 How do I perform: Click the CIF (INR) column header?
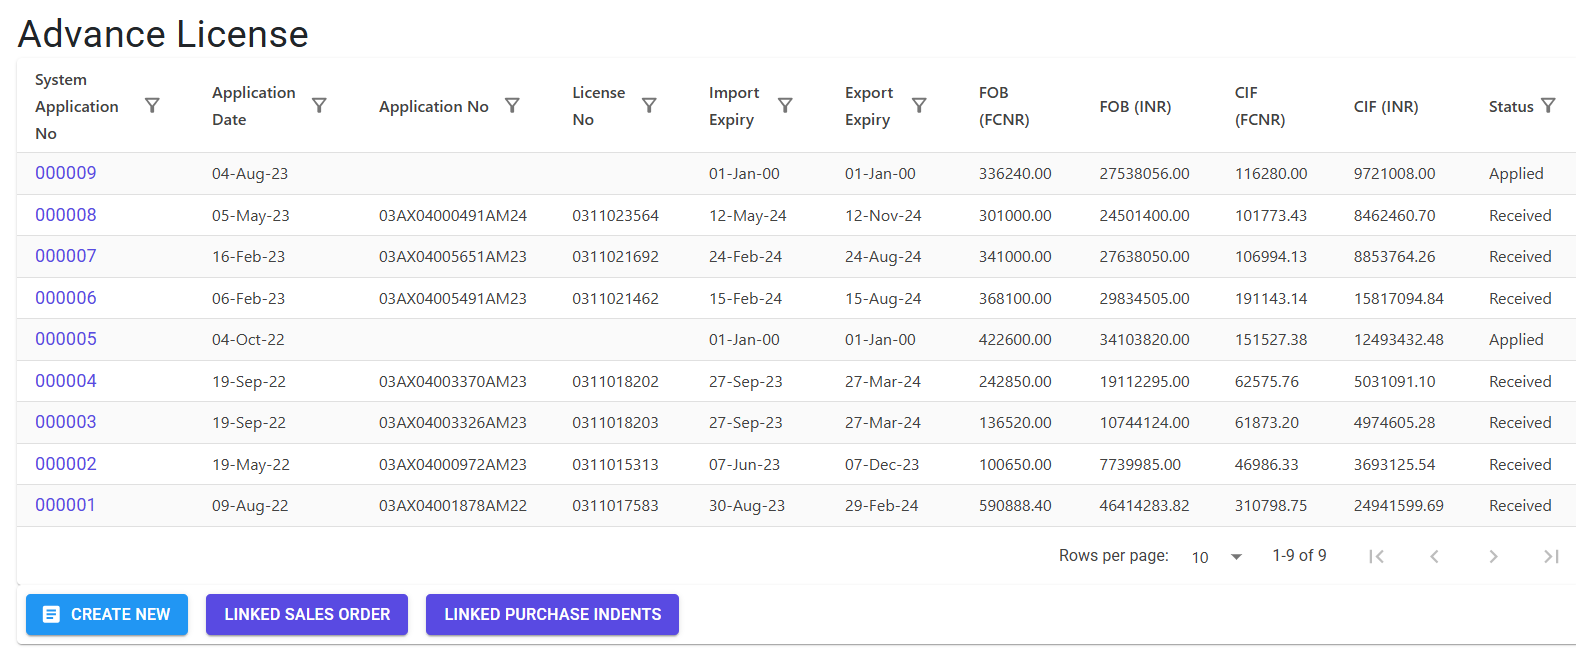(1386, 106)
